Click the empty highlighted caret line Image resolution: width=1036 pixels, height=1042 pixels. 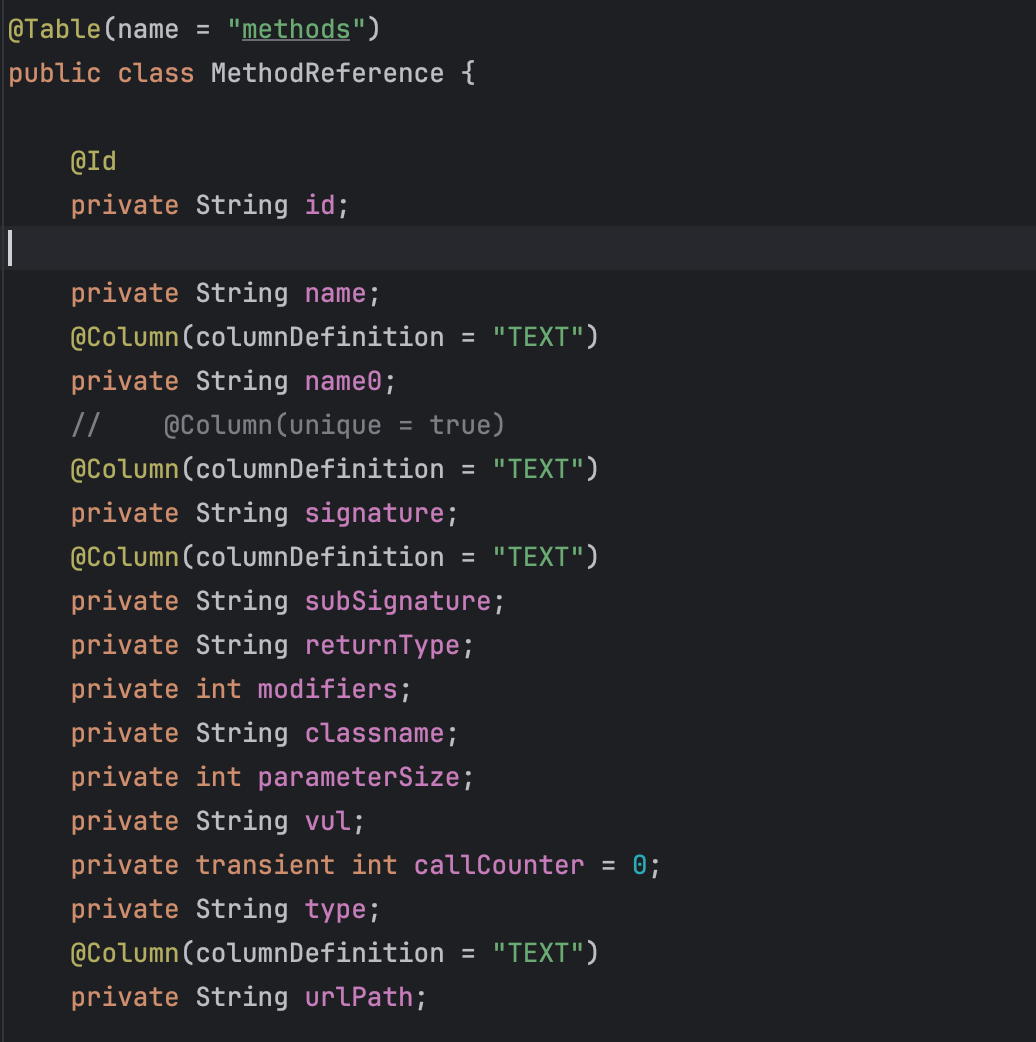(500, 248)
